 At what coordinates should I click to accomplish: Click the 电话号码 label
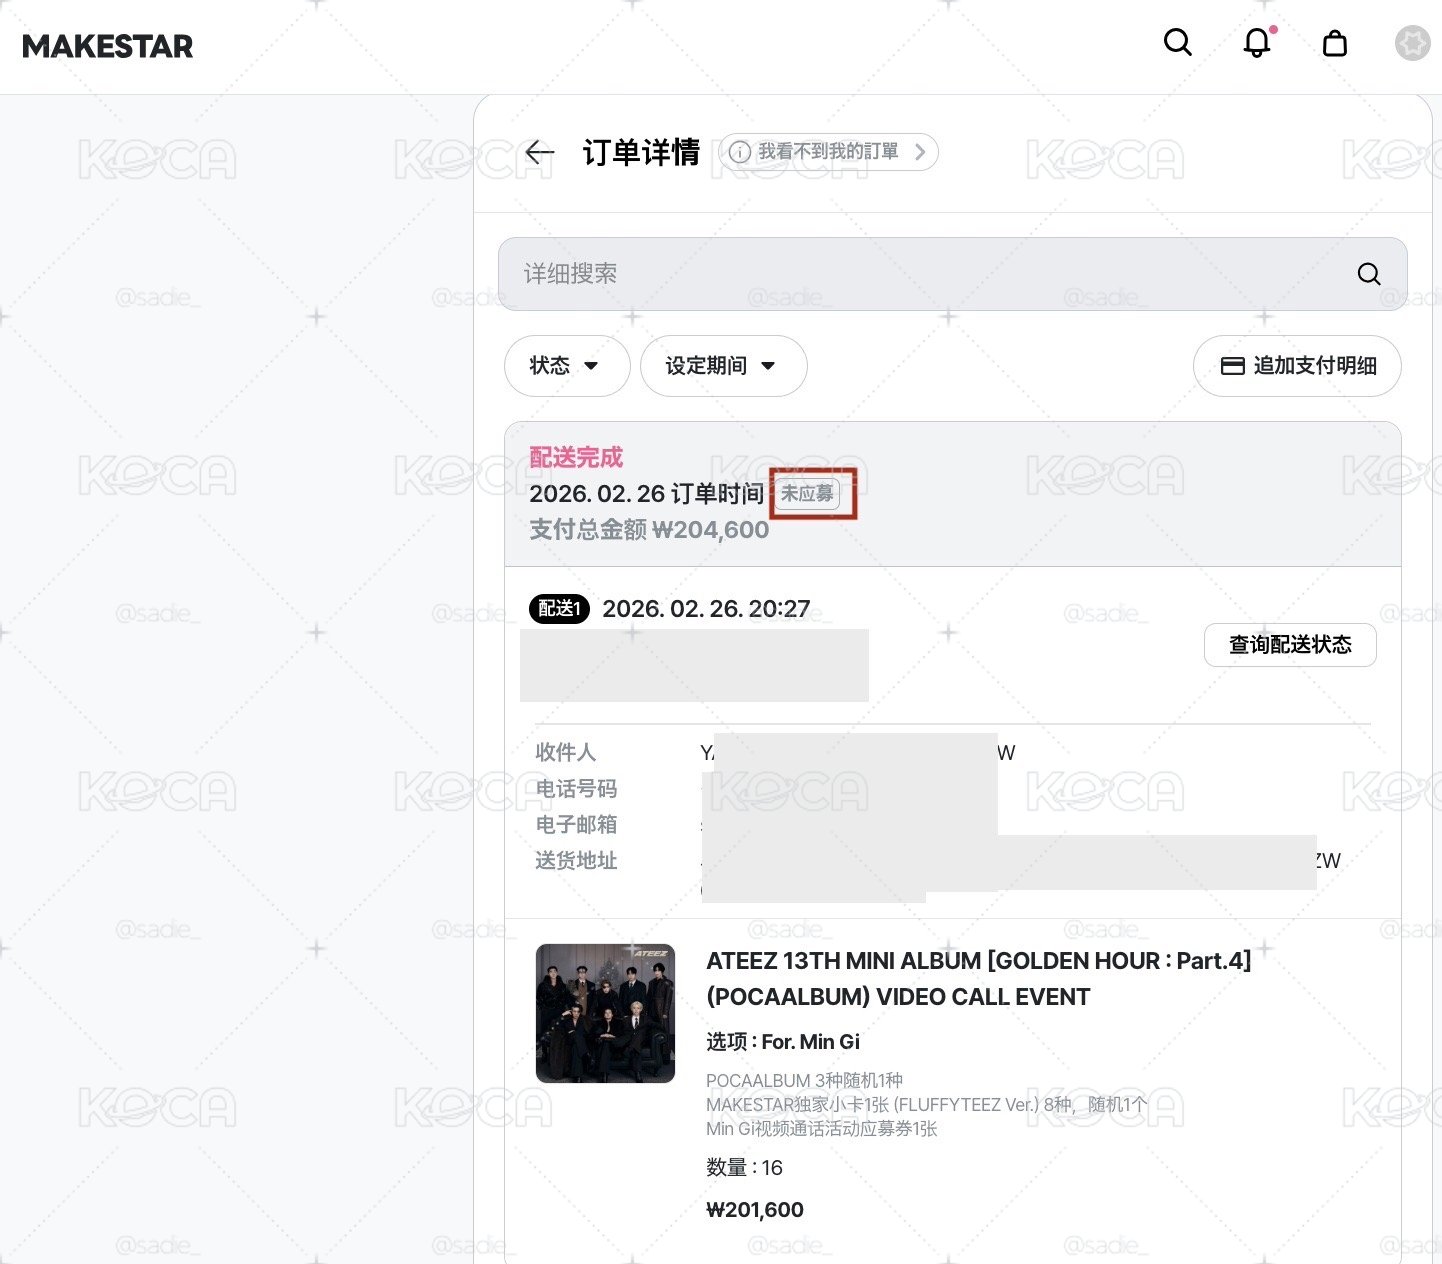pyautogui.click(x=576, y=789)
